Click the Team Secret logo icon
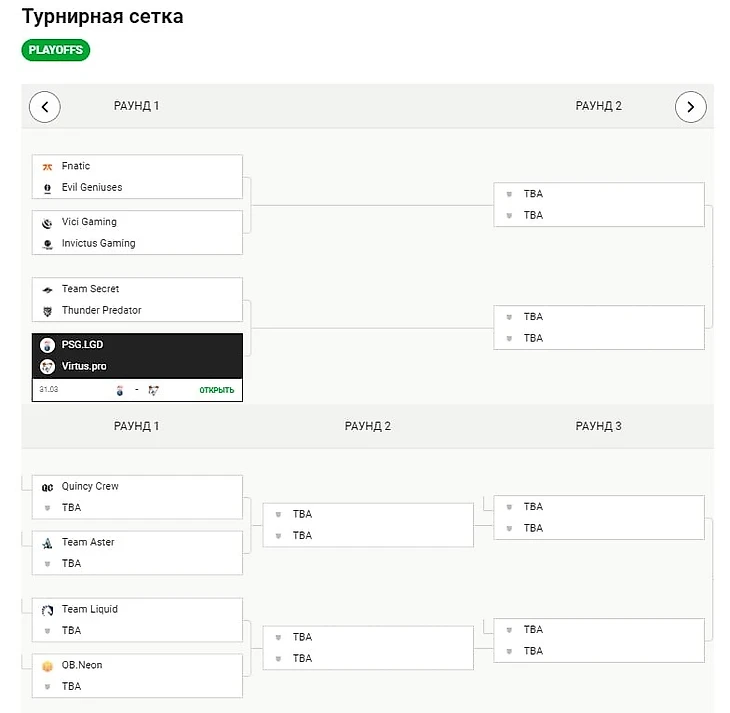 (x=47, y=289)
